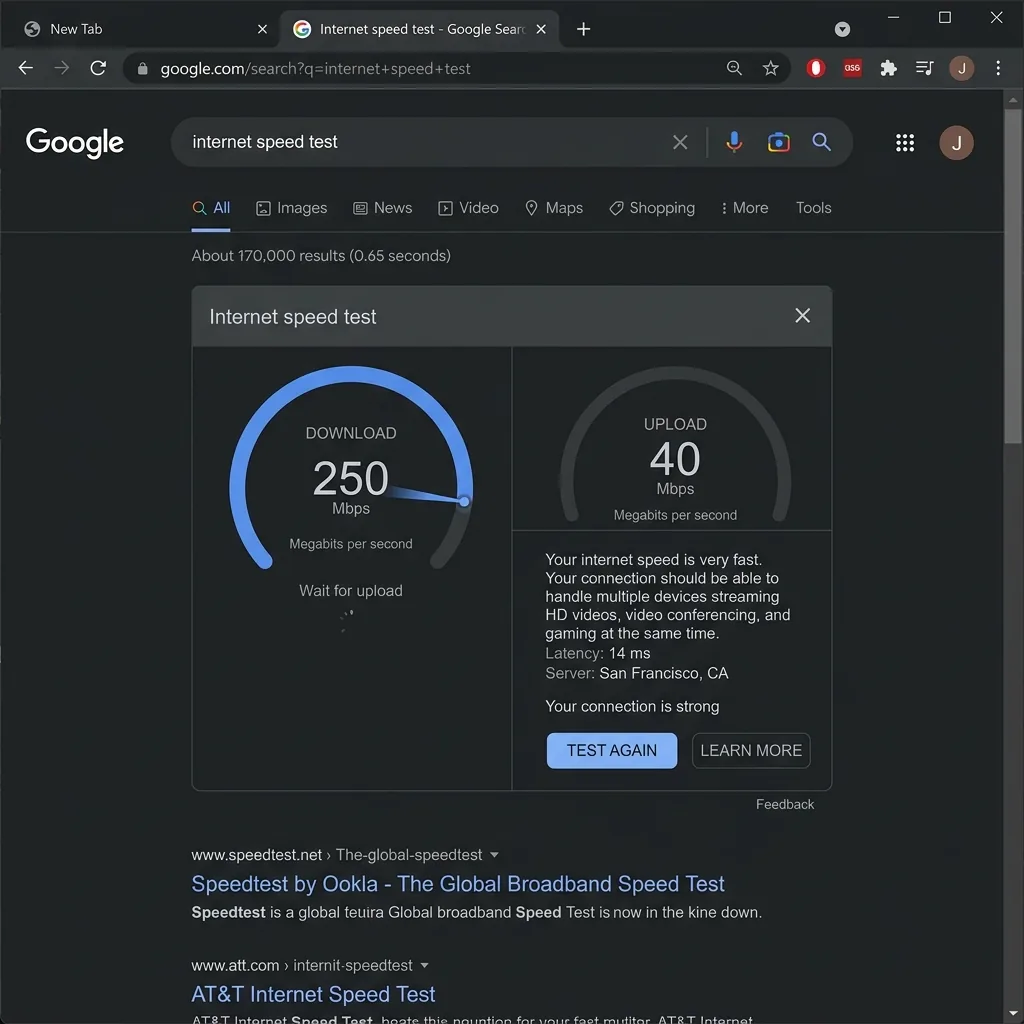Image resolution: width=1024 pixels, height=1024 pixels.
Task: Close the New Tab tab
Action: click(x=262, y=29)
